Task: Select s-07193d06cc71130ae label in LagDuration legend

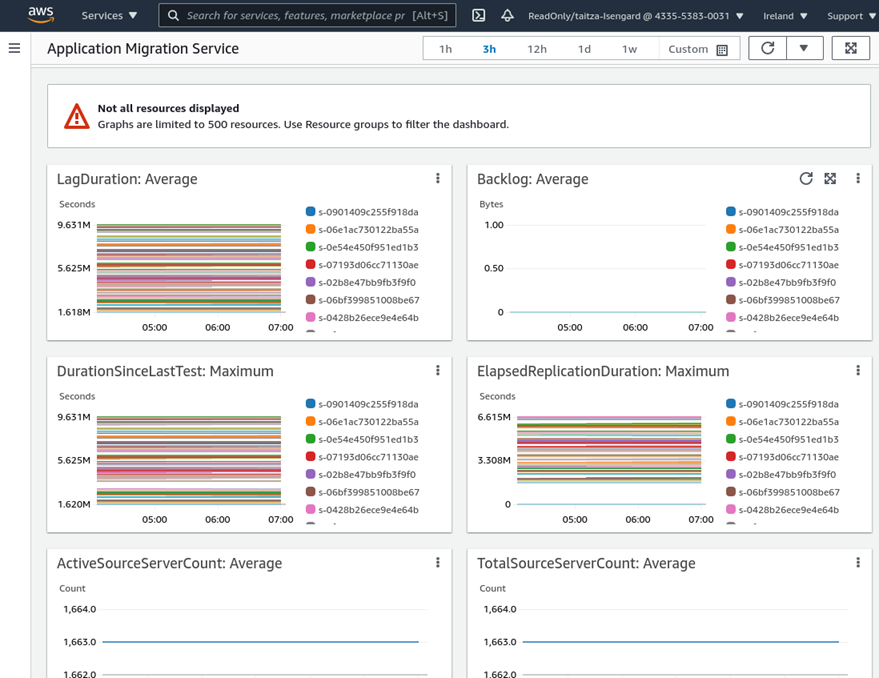Action: coord(368,265)
